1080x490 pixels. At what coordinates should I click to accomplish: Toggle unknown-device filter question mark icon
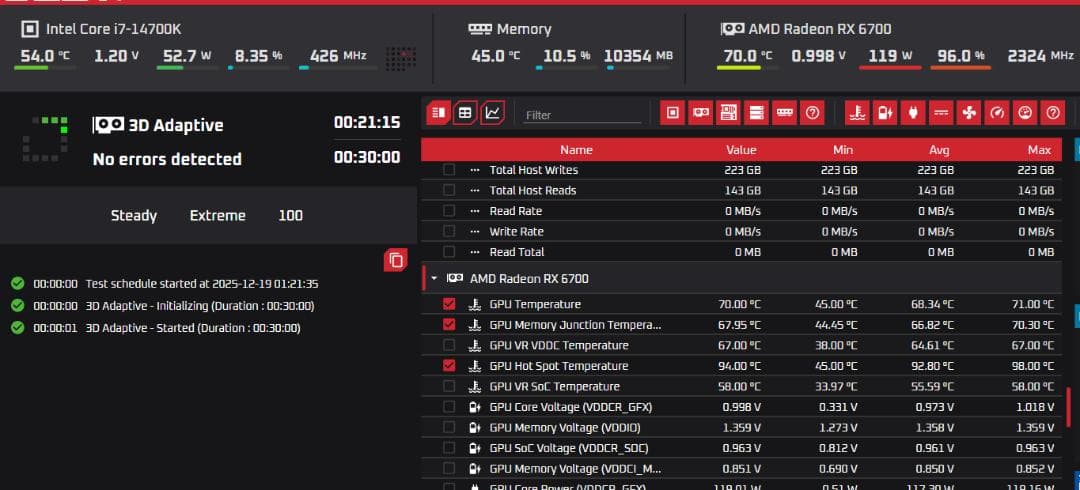tap(812, 112)
